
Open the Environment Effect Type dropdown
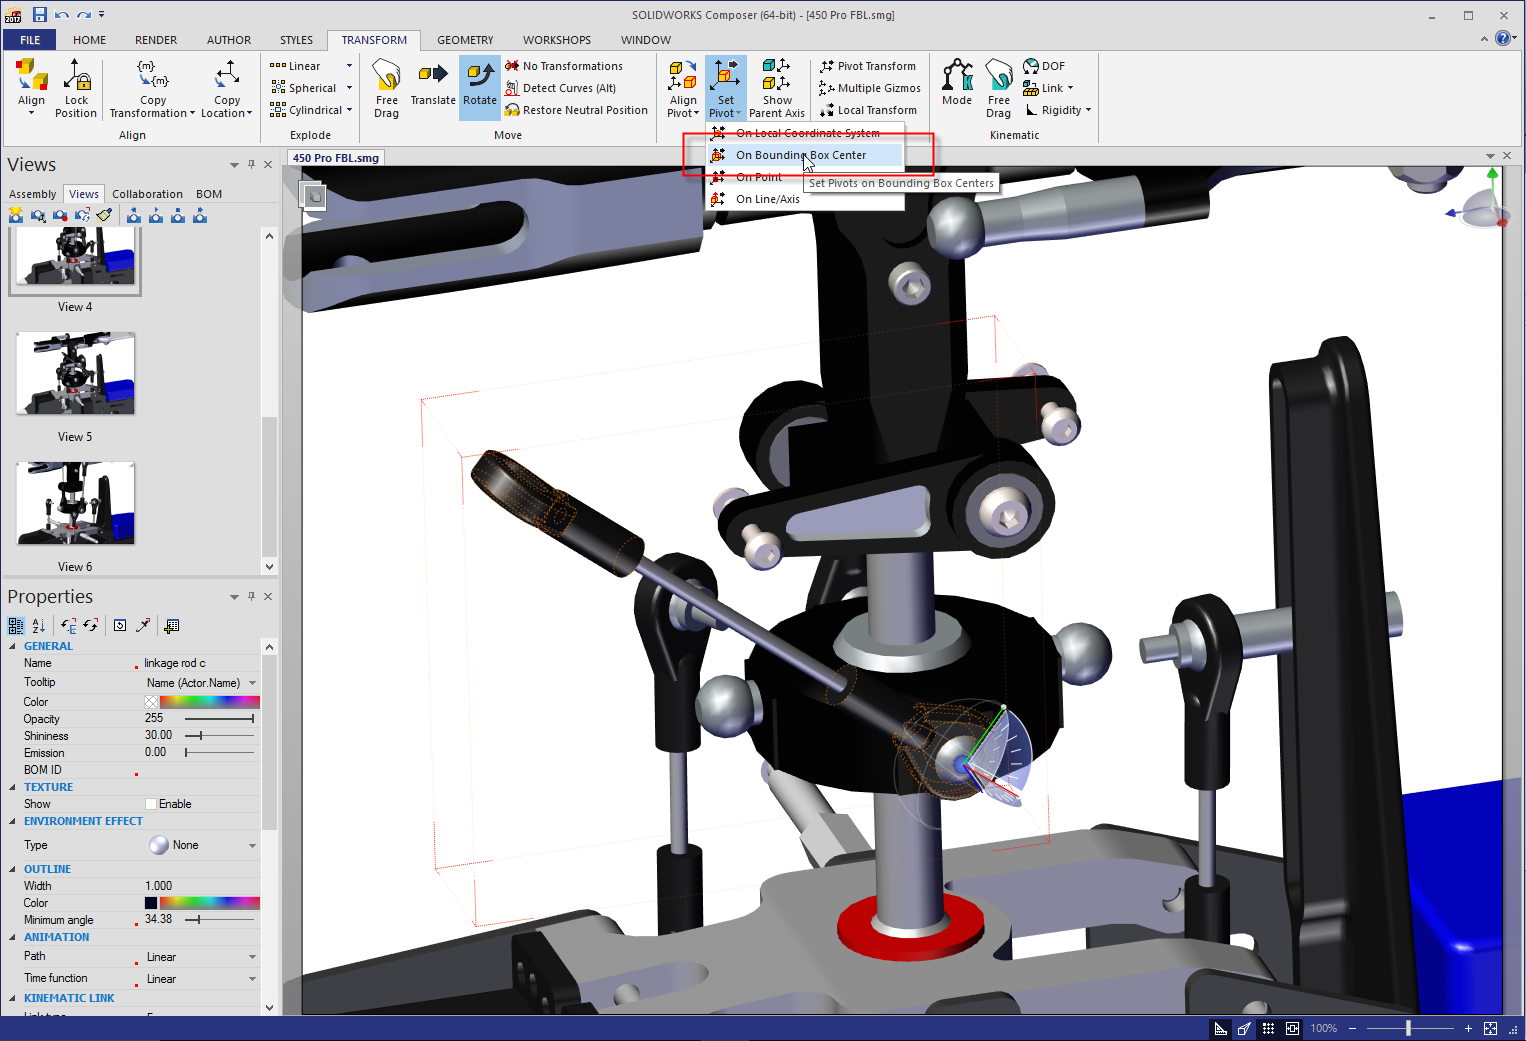[252, 846]
